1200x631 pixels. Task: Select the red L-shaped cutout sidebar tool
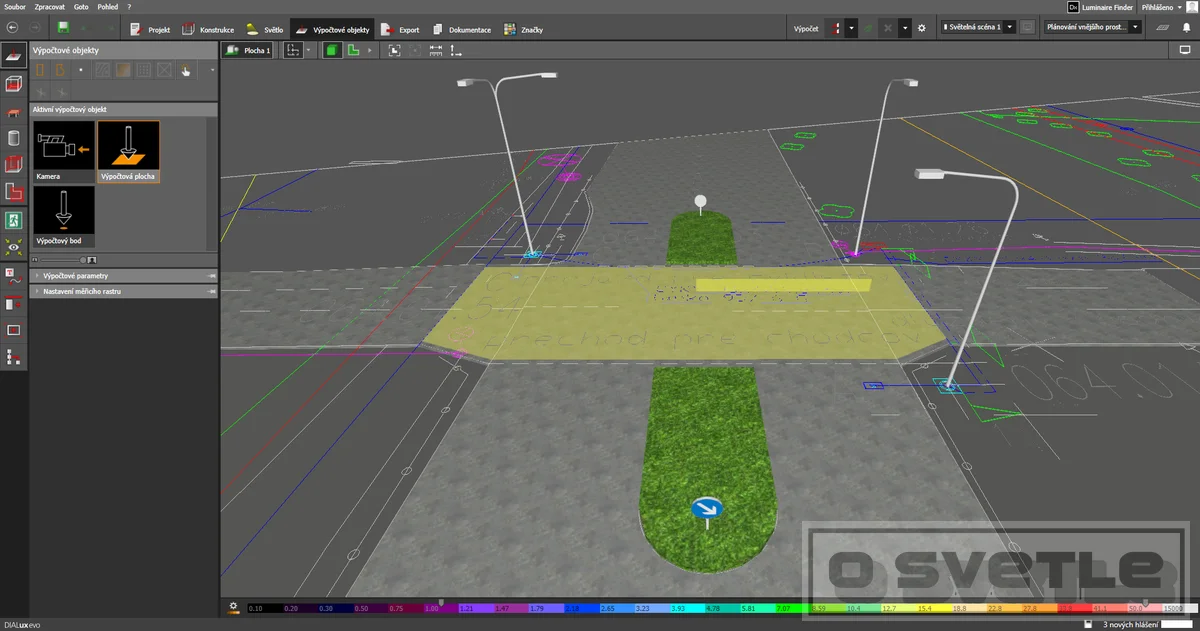click(x=14, y=192)
